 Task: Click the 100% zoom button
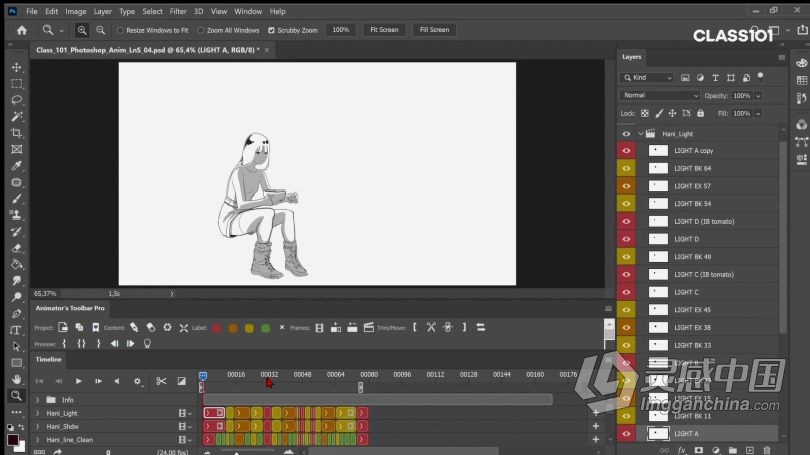[x=340, y=30]
